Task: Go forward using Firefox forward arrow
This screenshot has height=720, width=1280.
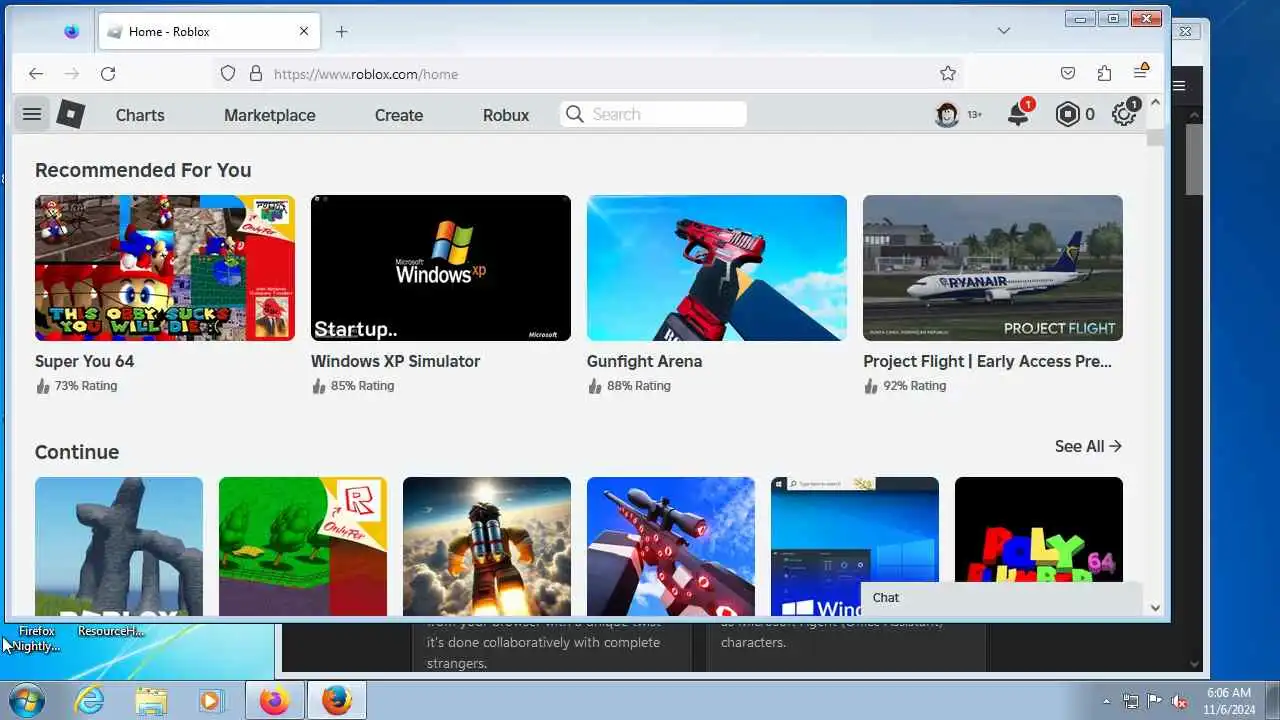Action: point(72,73)
